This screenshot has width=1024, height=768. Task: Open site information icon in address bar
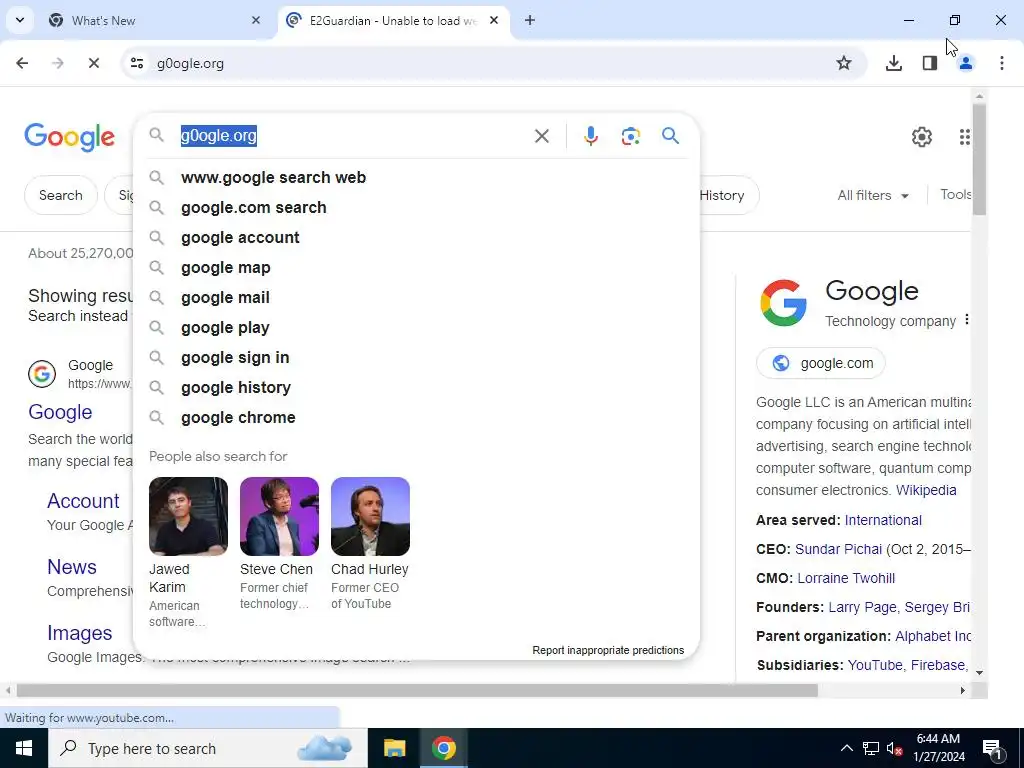(x=137, y=63)
